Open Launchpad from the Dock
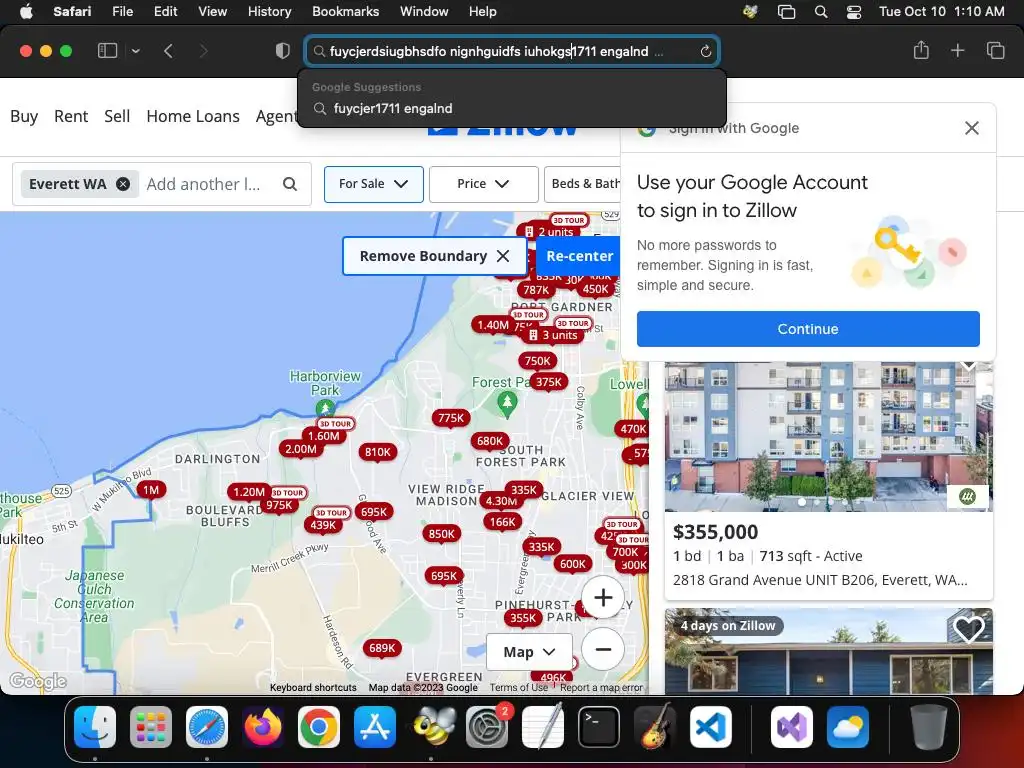1024x768 pixels. point(151,727)
